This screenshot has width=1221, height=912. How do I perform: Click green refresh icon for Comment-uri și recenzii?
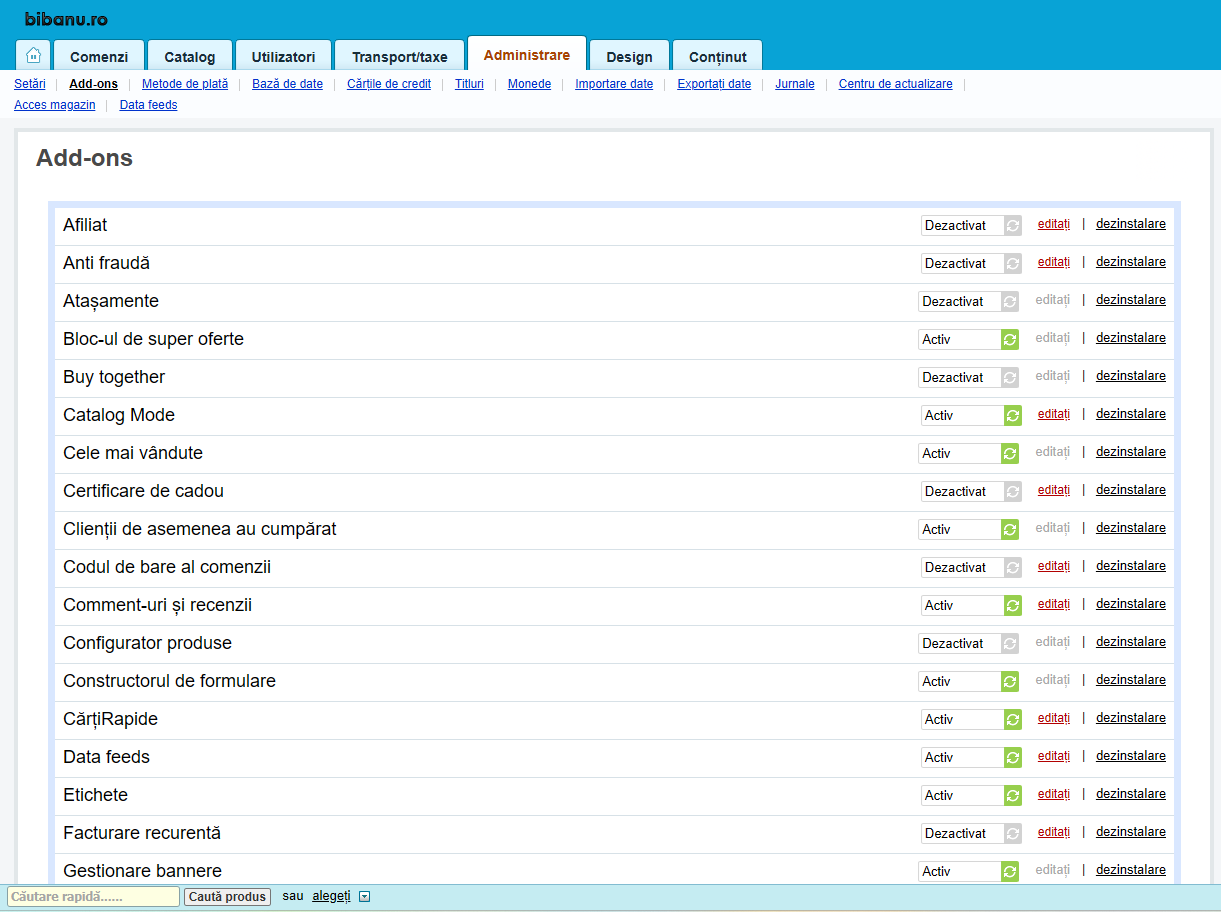(x=1013, y=606)
